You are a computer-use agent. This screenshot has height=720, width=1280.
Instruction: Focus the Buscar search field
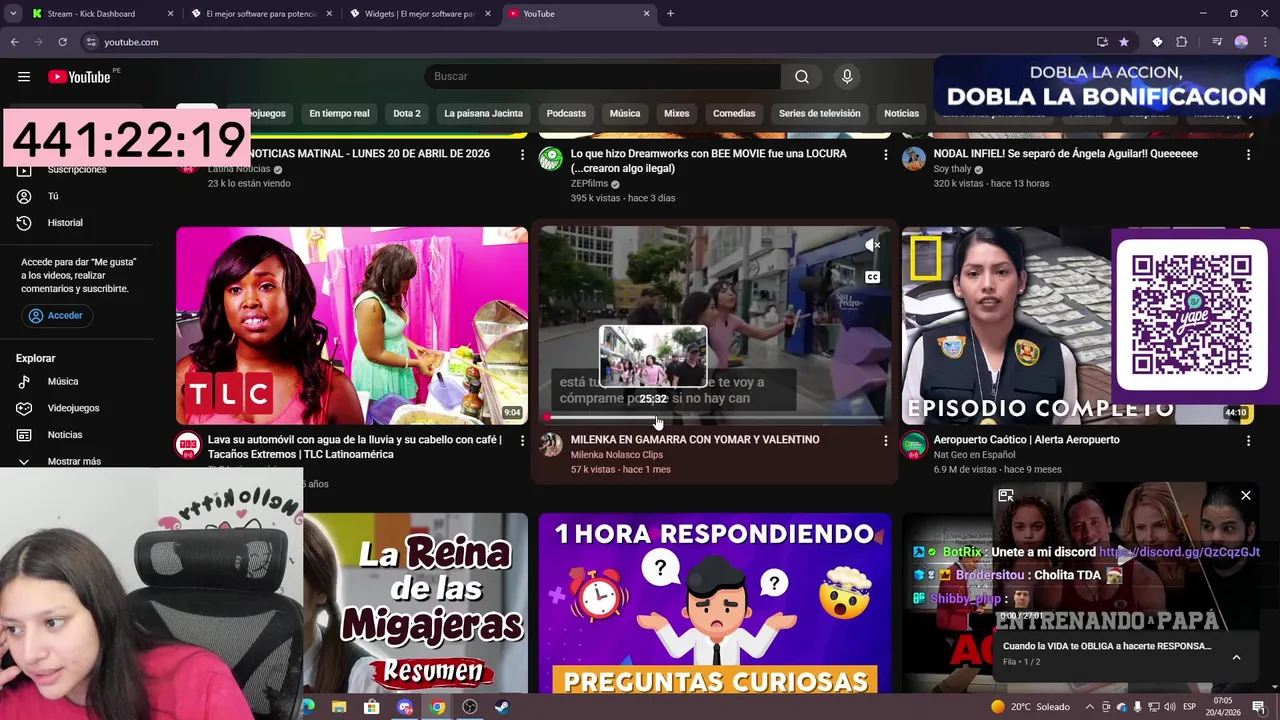point(603,77)
